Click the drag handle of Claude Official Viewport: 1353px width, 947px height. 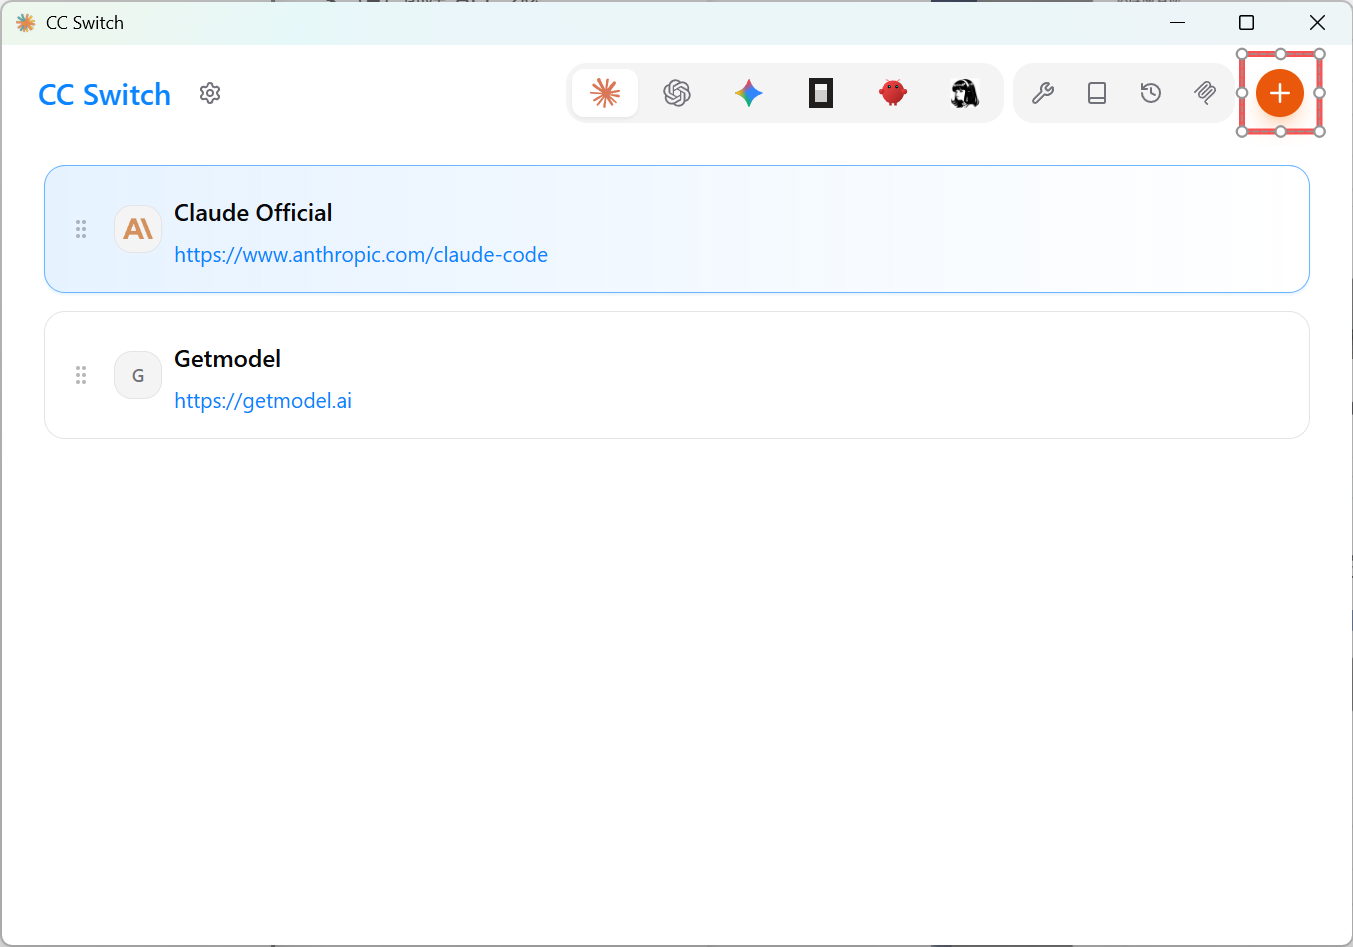[81, 229]
